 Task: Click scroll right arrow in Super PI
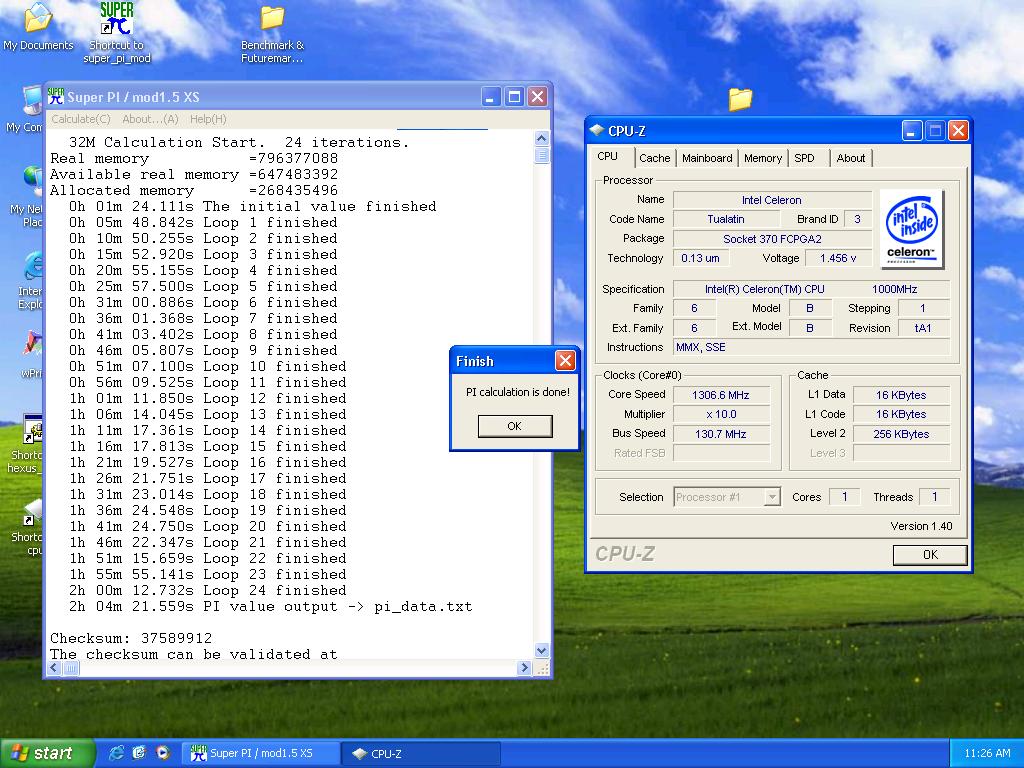pyautogui.click(x=524, y=667)
